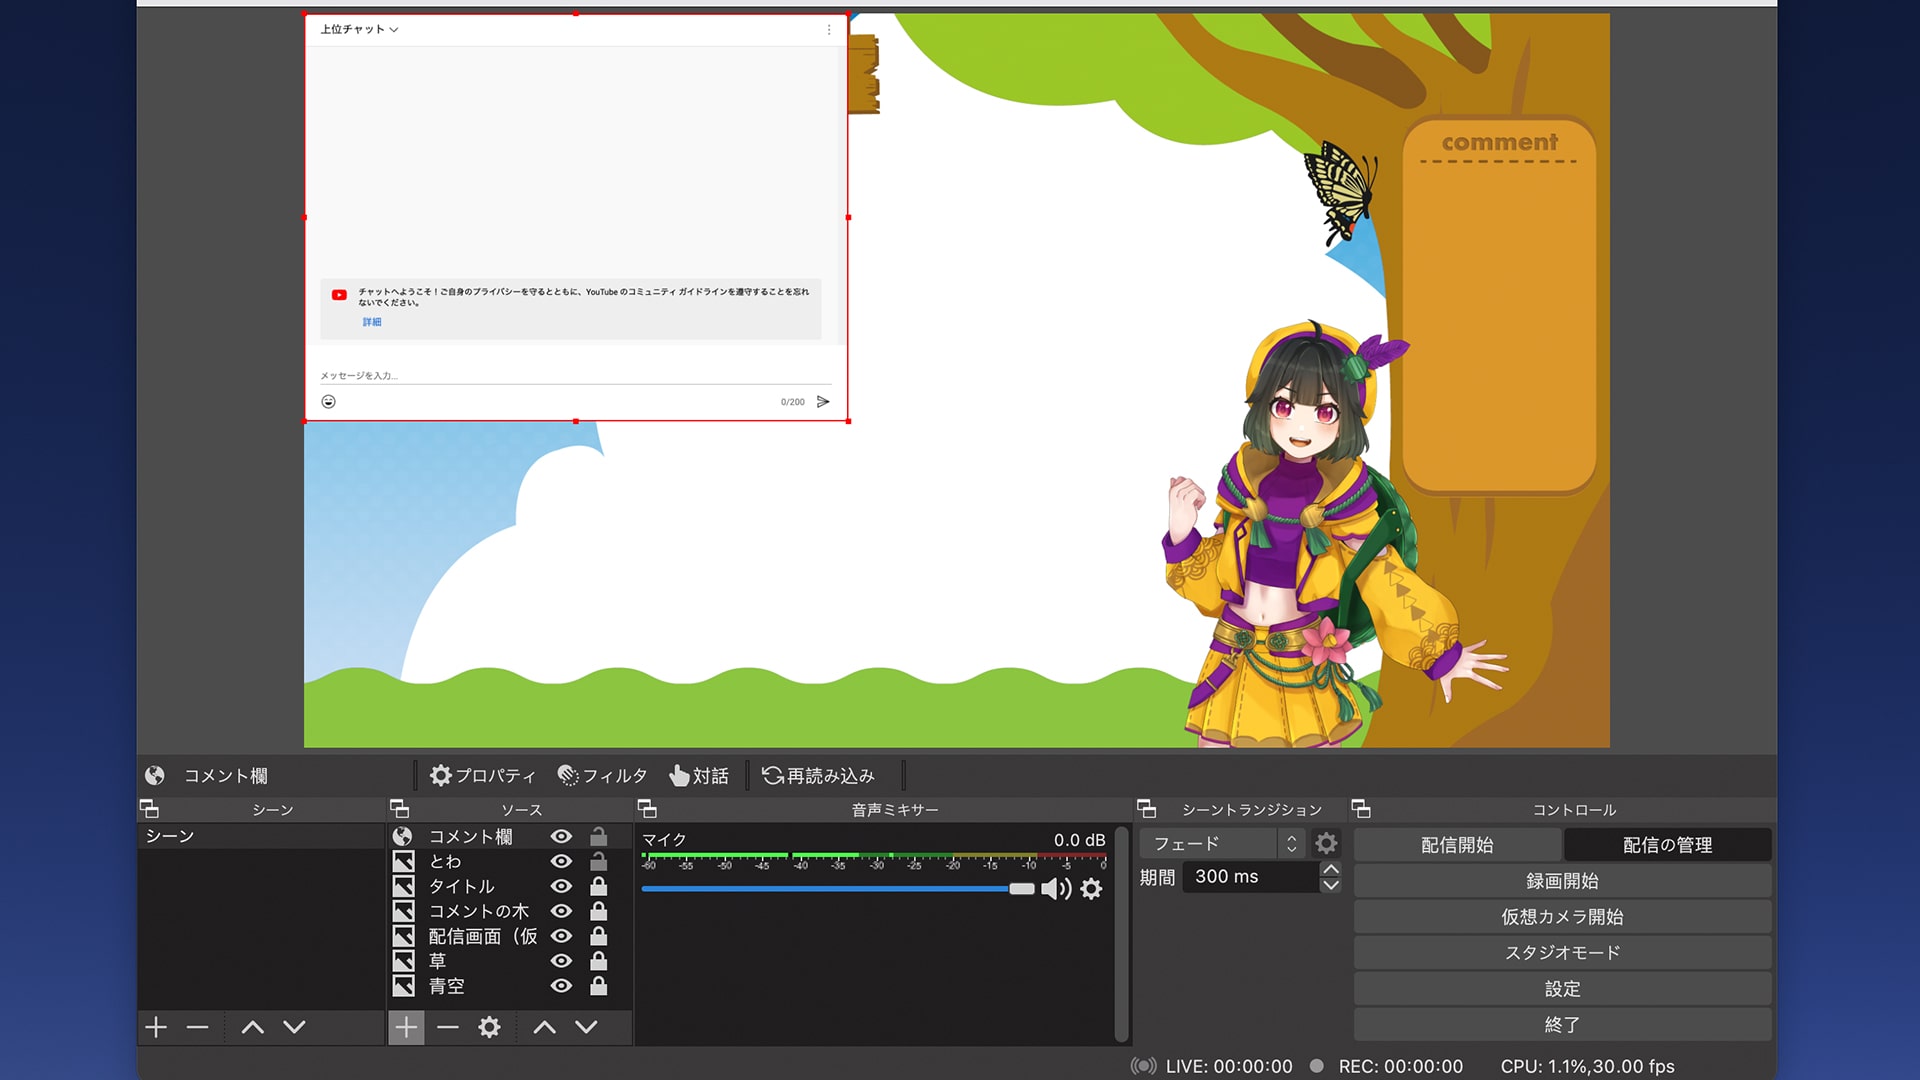Remove the selected source with the minus icon
The width and height of the screenshot is (1920, 1080).
(x=447, y=1027)
